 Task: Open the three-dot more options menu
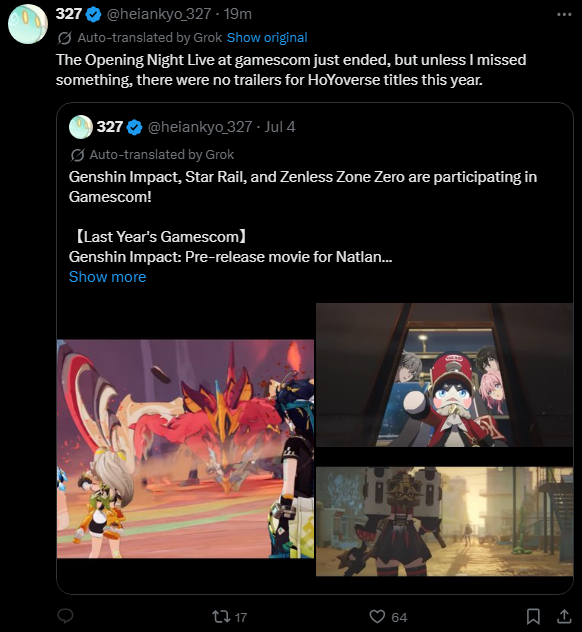[x=564, y=15]
